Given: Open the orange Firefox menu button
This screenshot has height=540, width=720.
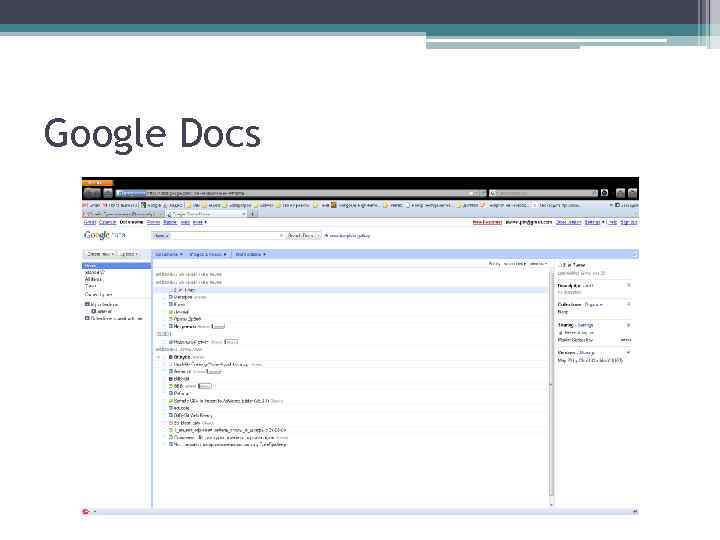Looking at the screenshot, I should [97, 182].
